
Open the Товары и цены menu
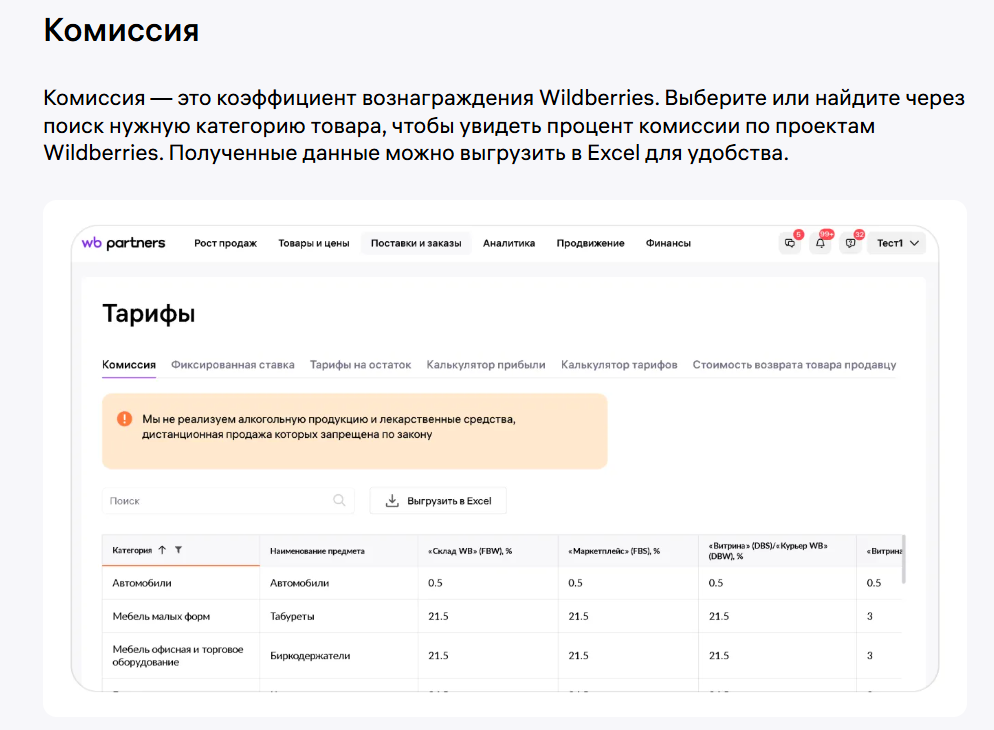313,243
